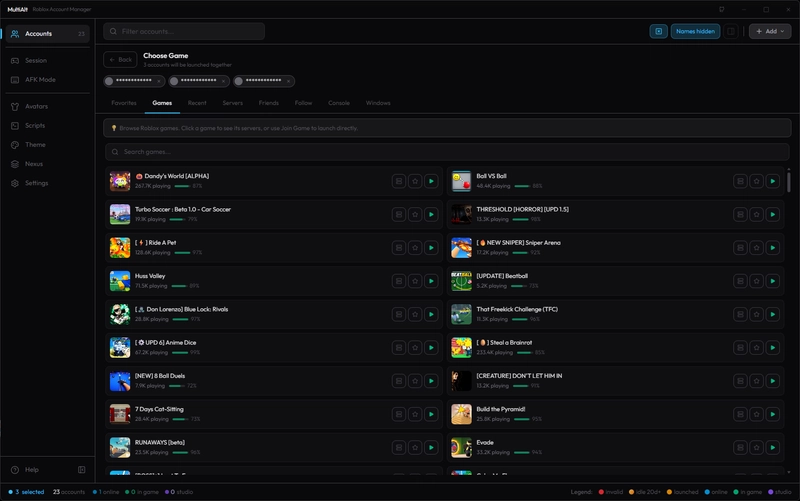Play Huss Volley
Image resolution: width=800 pixels, height=501 pixels.
431,281
